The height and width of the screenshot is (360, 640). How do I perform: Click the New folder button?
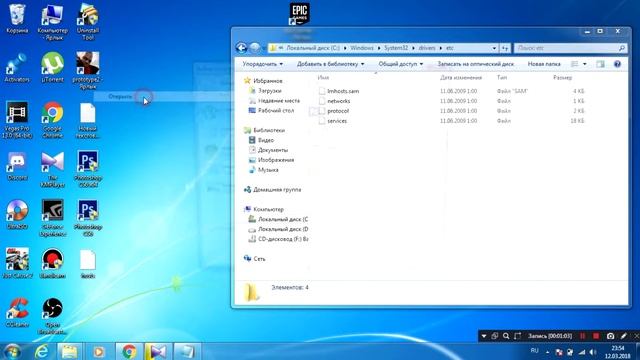click(x=544, y=64)
